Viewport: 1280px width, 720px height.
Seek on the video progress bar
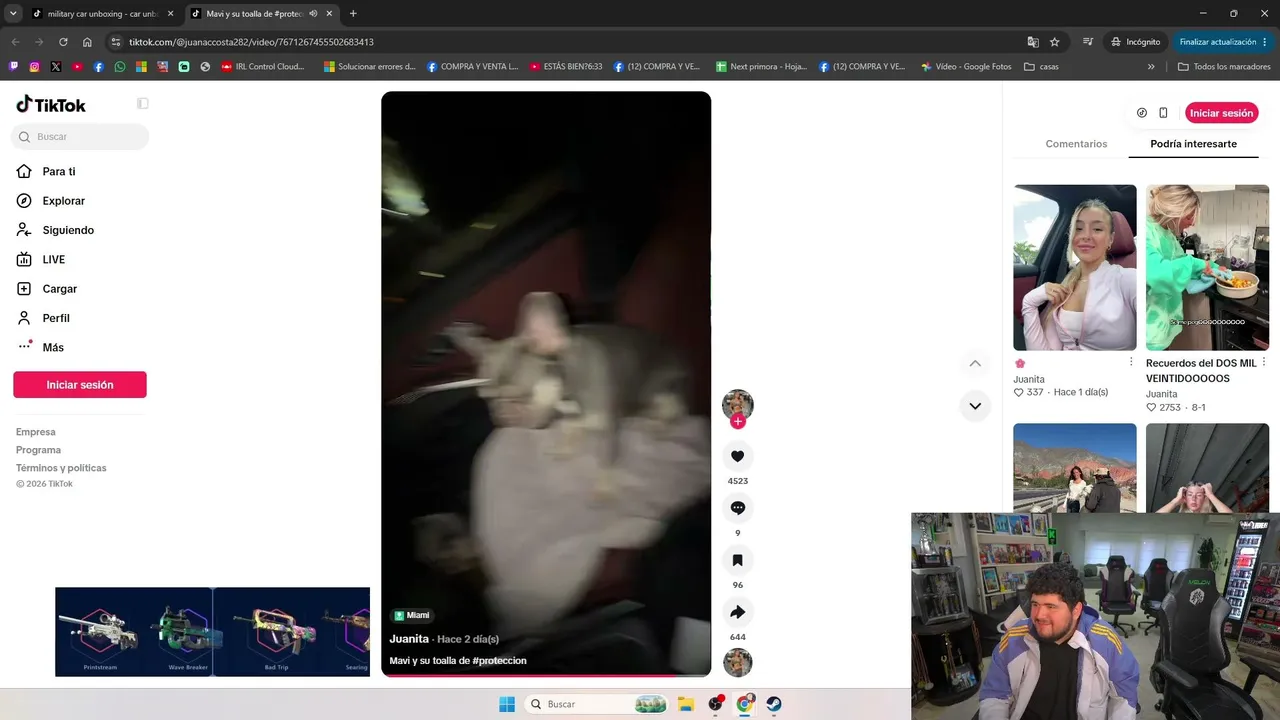(546, 676)
